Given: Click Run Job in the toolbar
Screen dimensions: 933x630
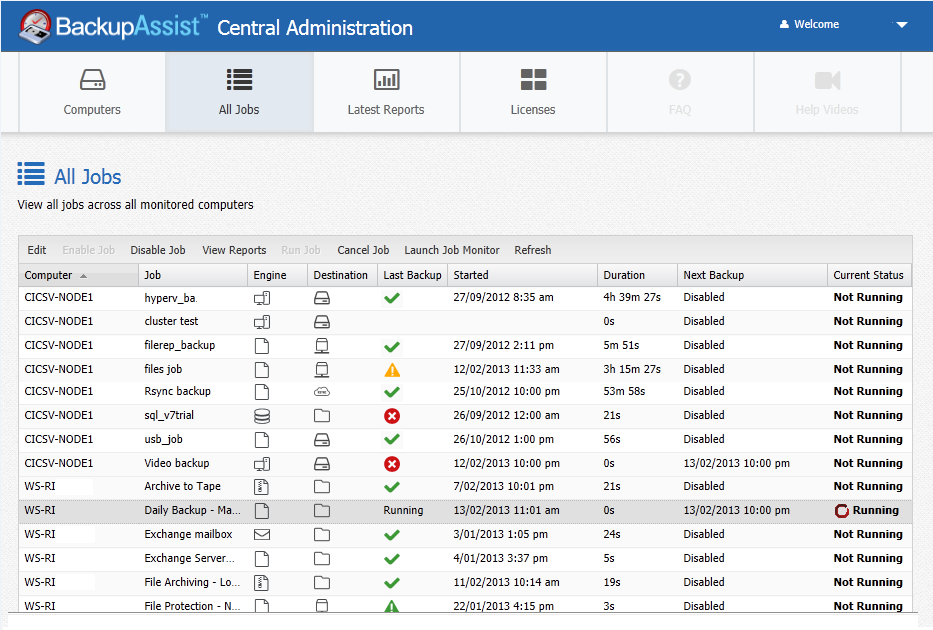Looking at the screenshot, I should click(300, 250).
